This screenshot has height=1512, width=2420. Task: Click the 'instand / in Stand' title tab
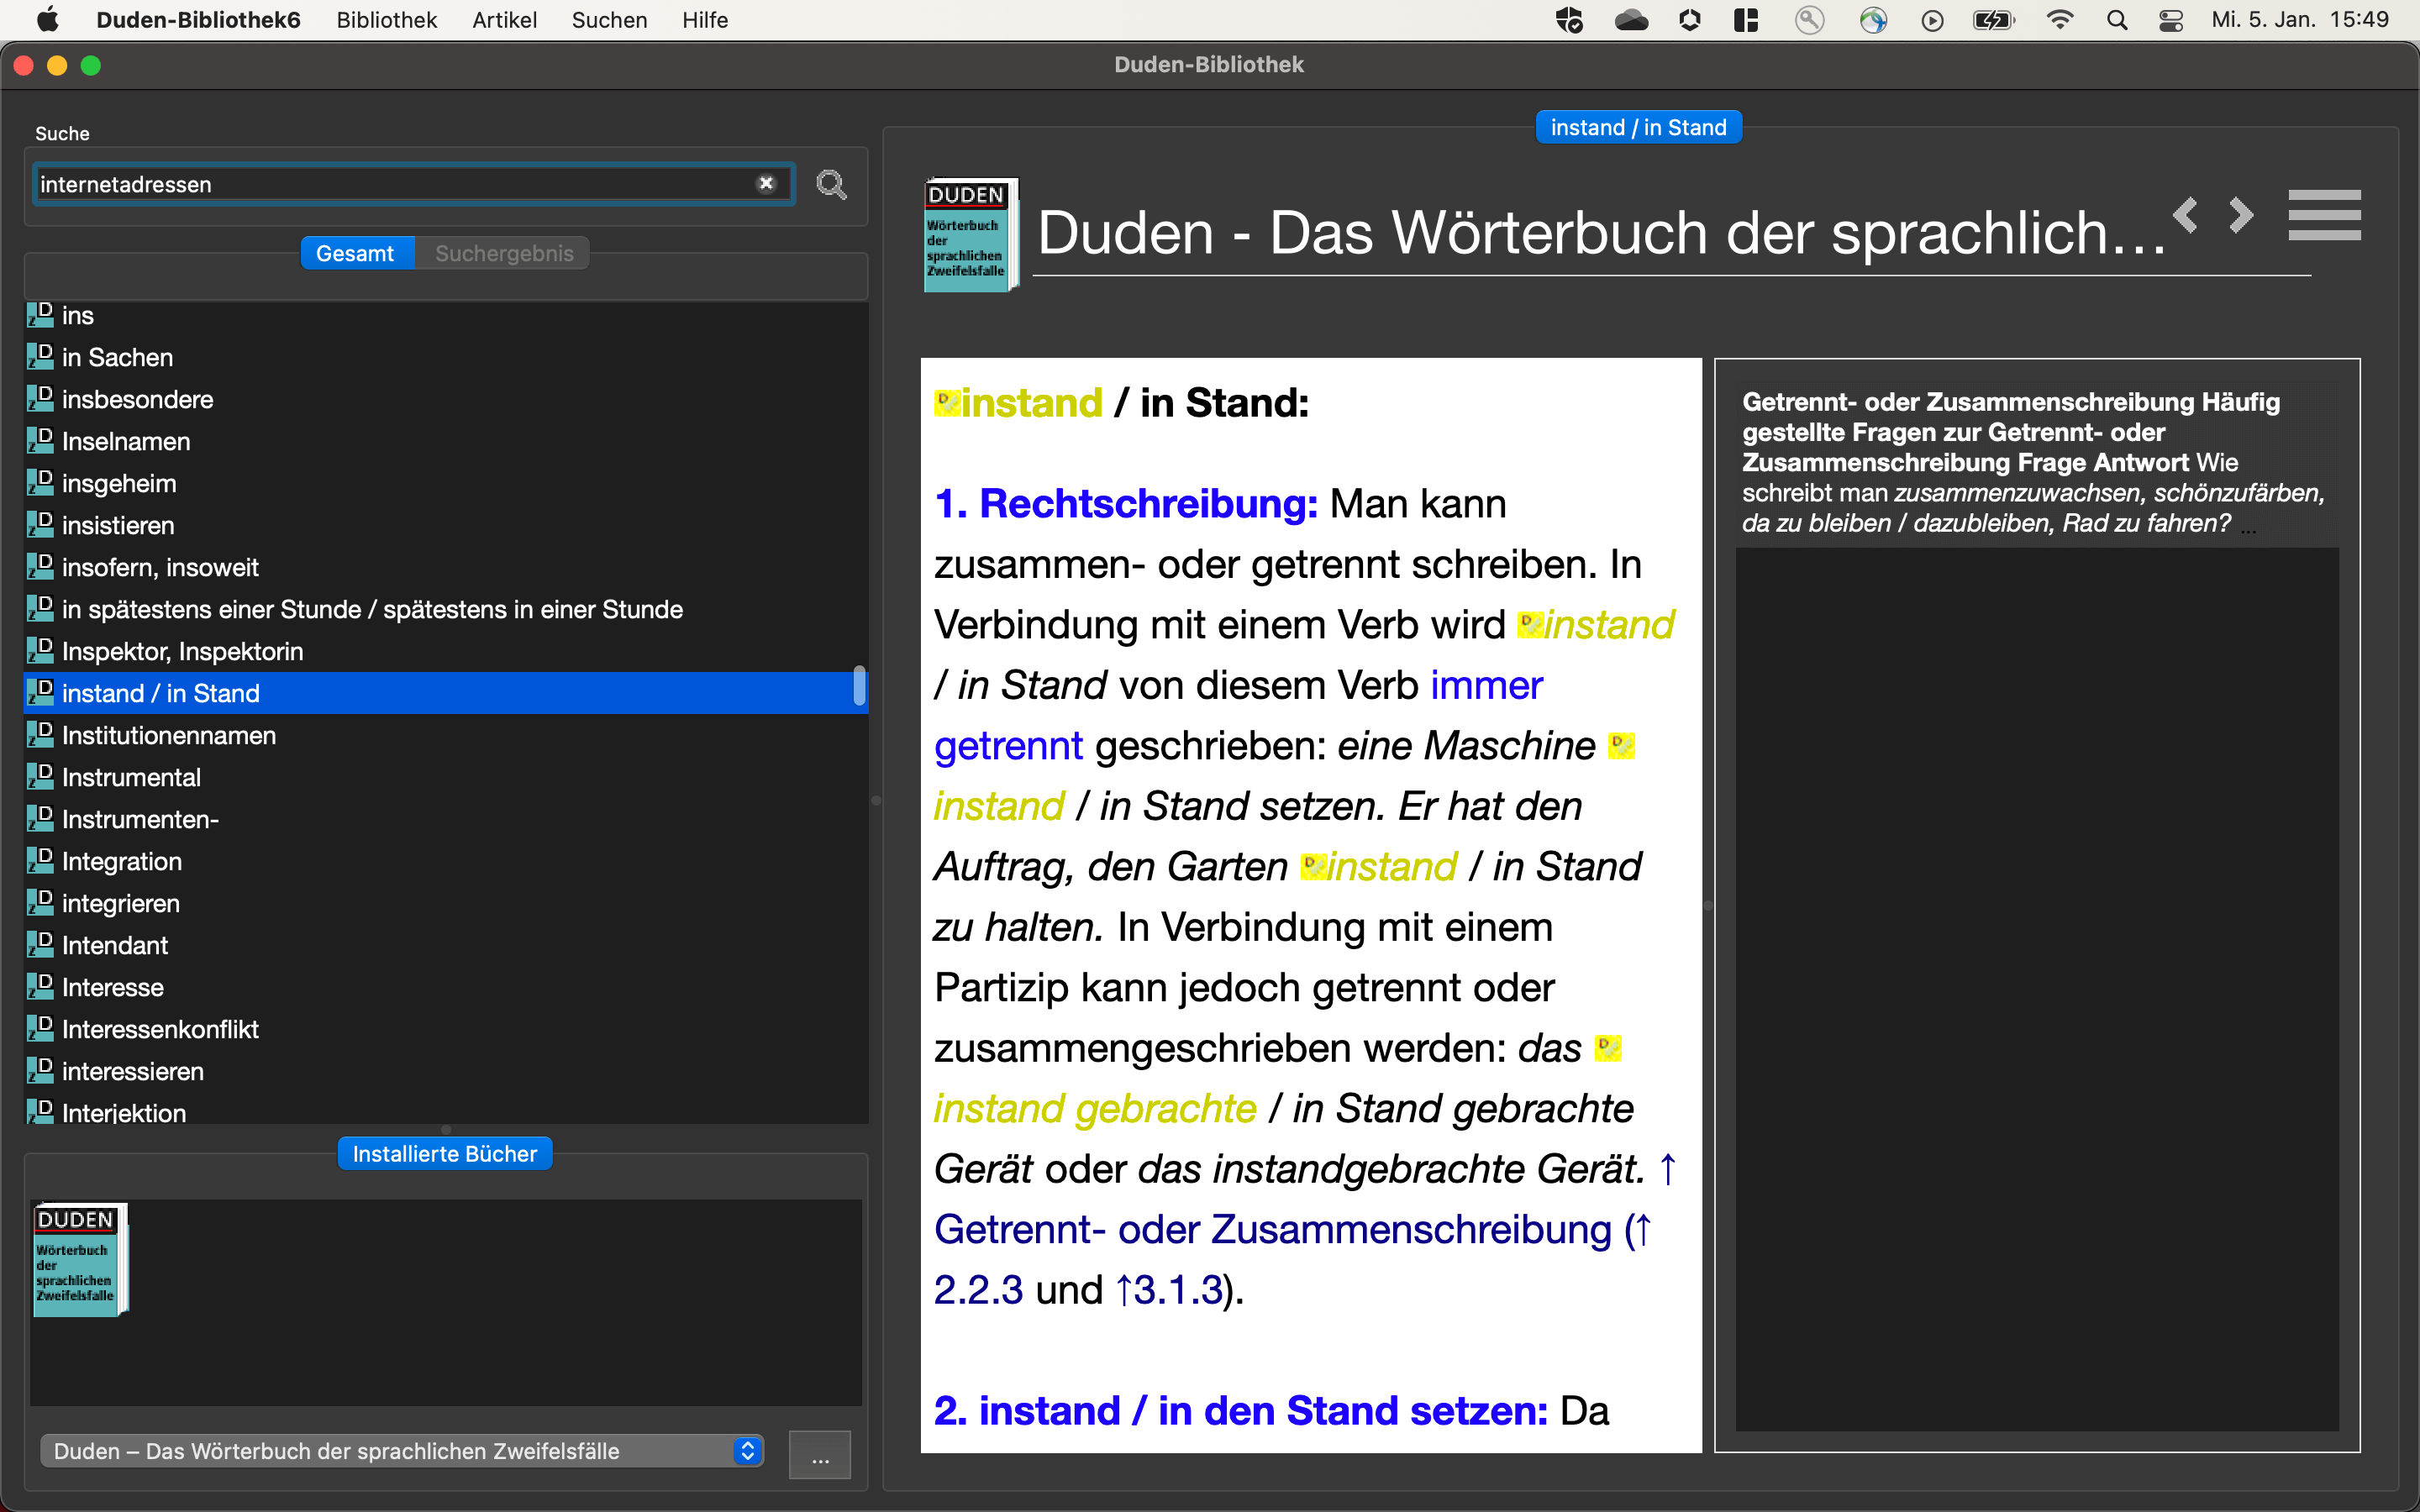[1638, 128]
